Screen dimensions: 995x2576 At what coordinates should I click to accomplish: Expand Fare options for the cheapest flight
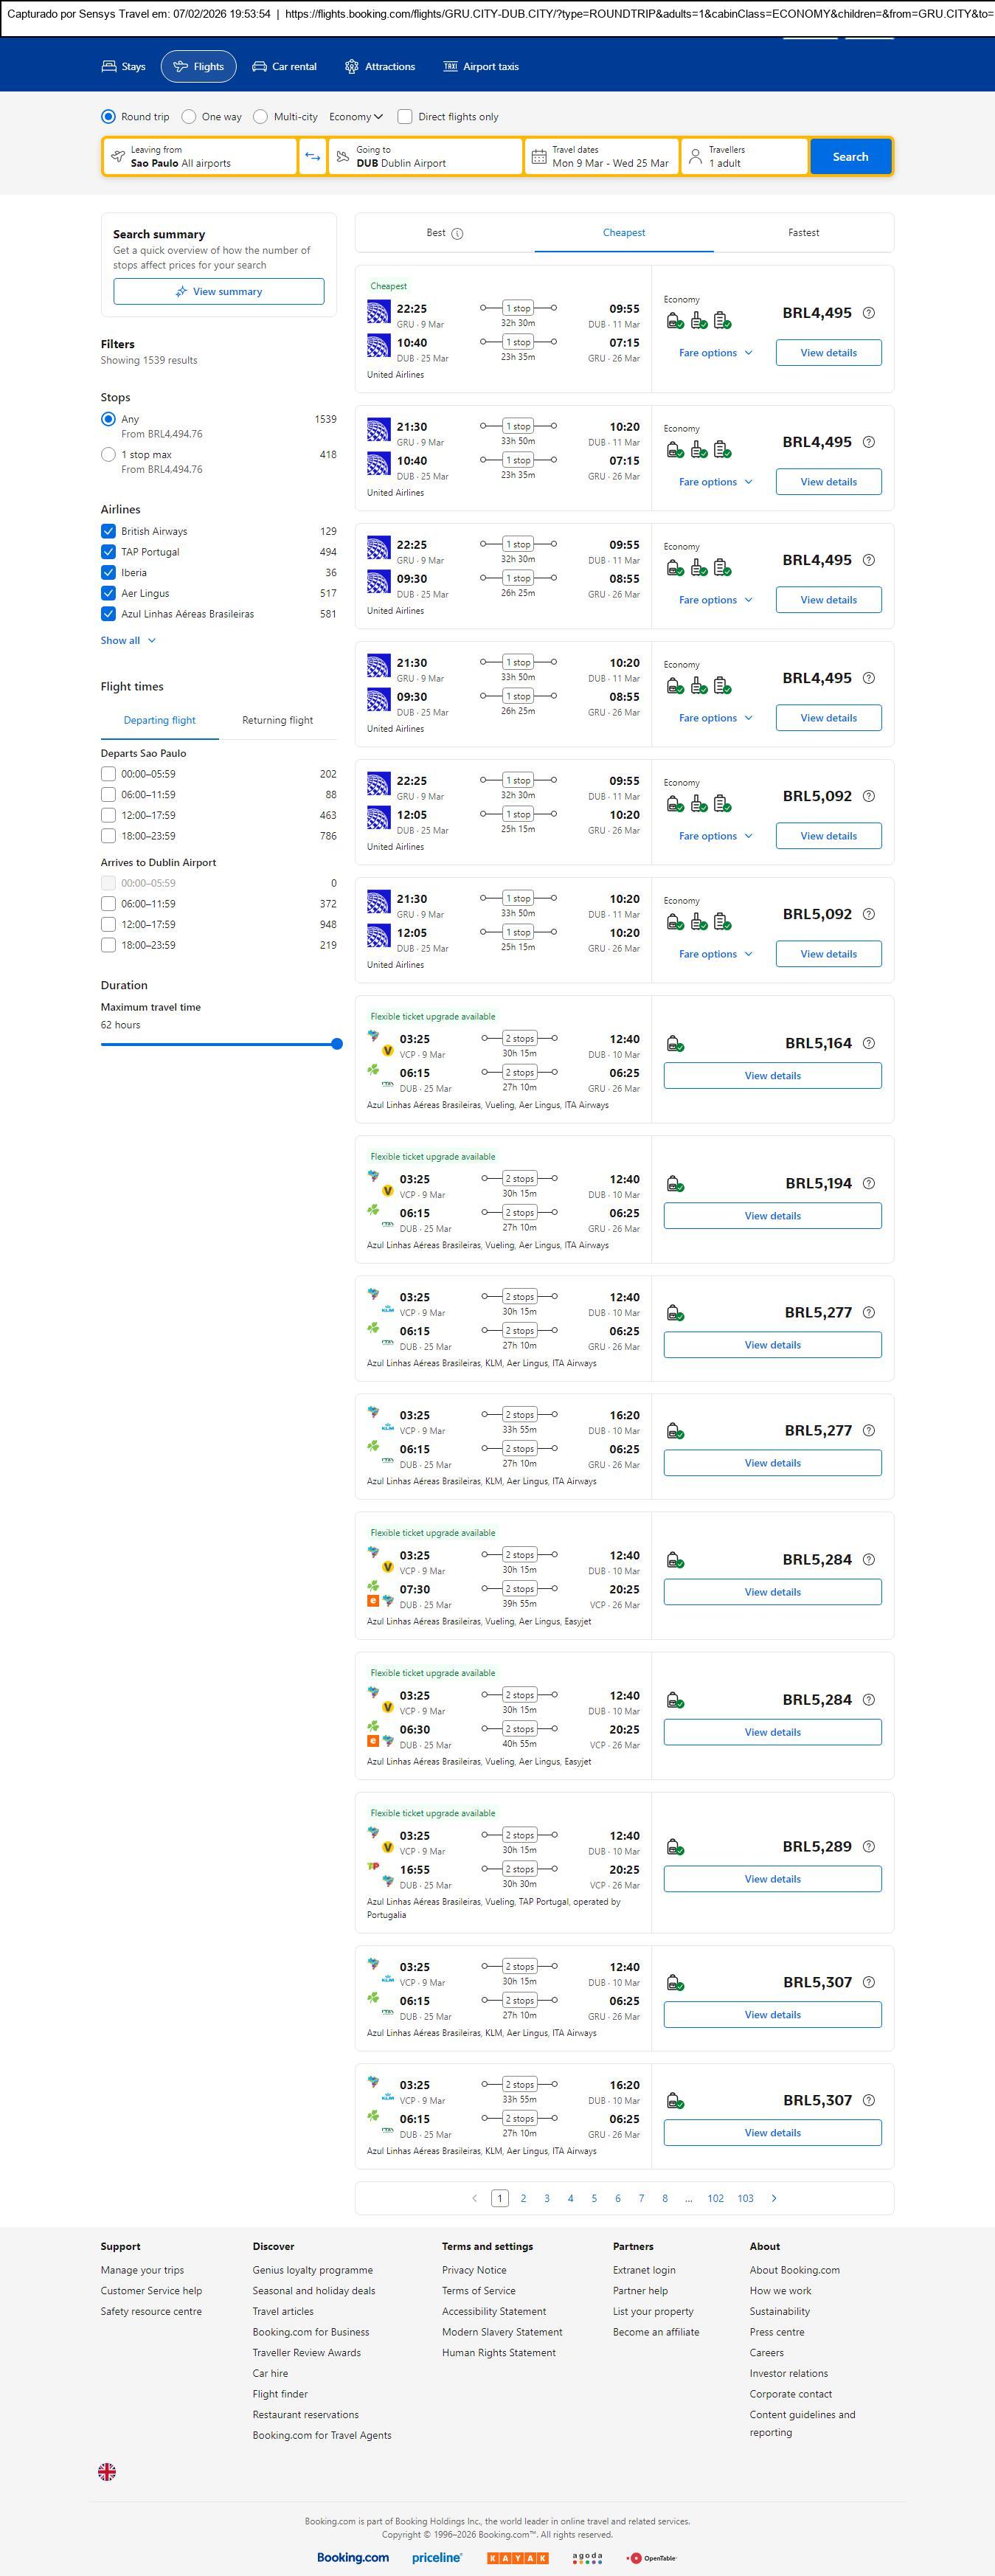pos(715,353)
